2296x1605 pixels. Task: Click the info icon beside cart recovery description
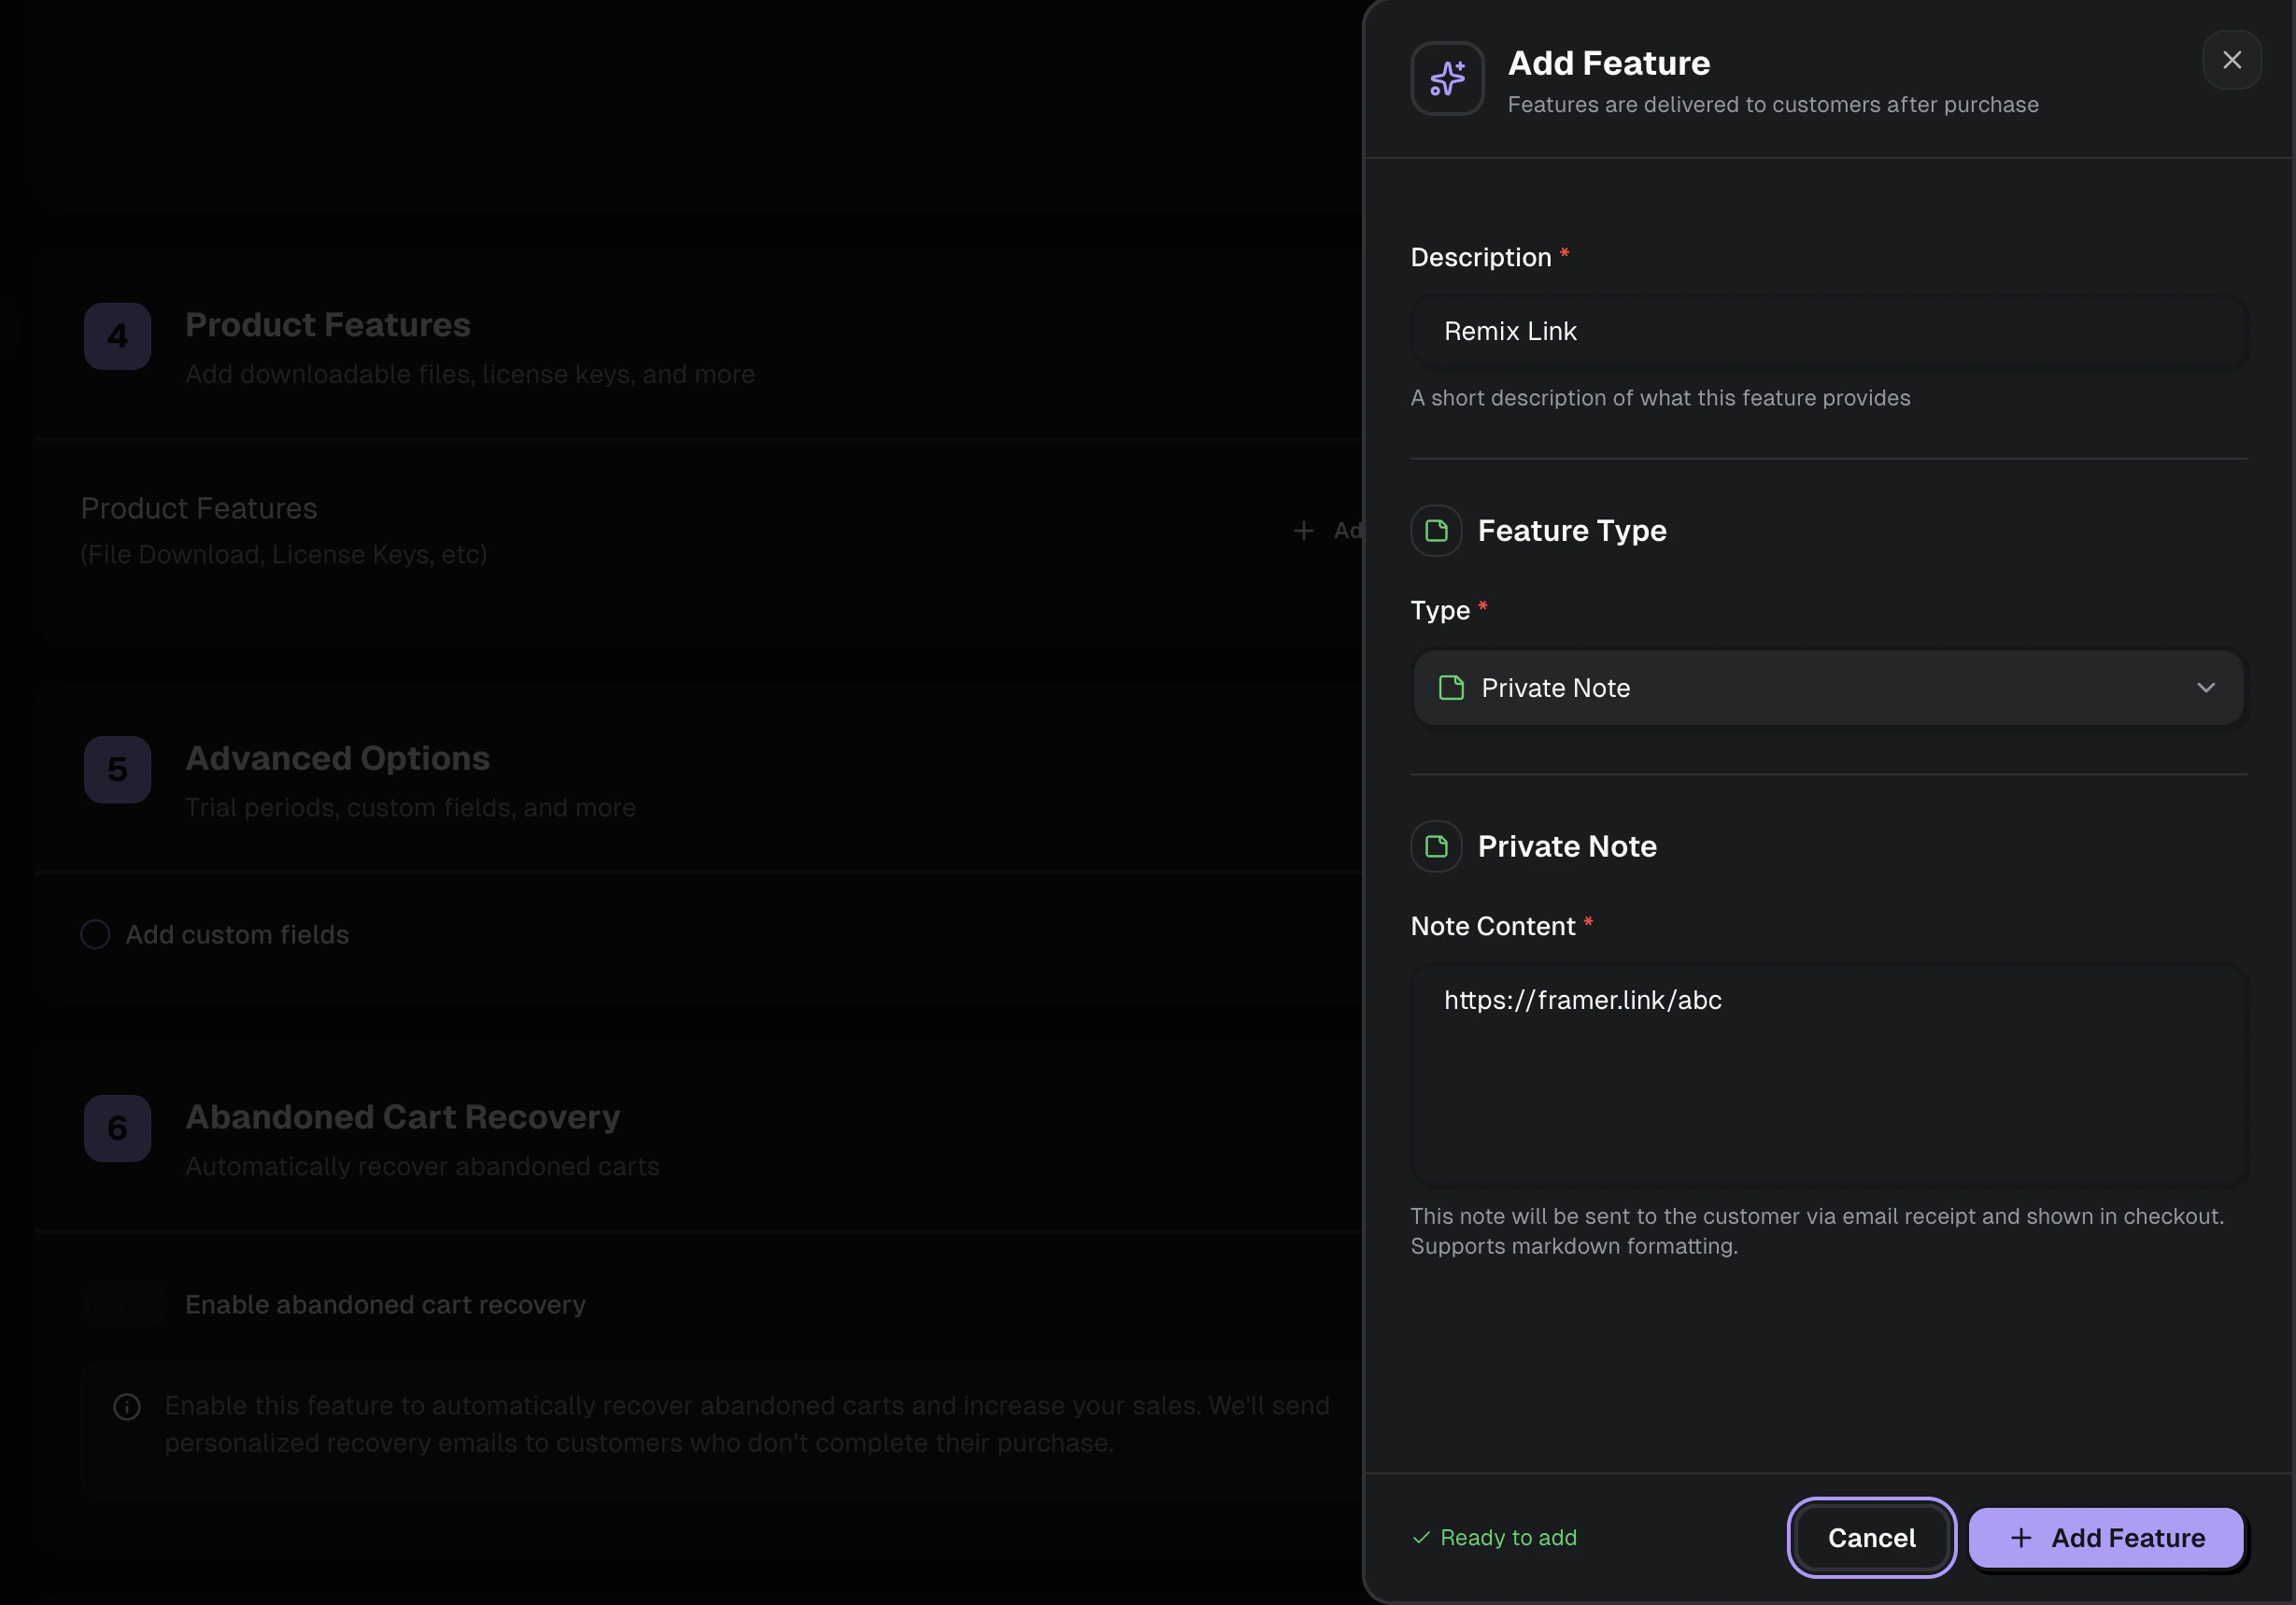coord(127,1406)
